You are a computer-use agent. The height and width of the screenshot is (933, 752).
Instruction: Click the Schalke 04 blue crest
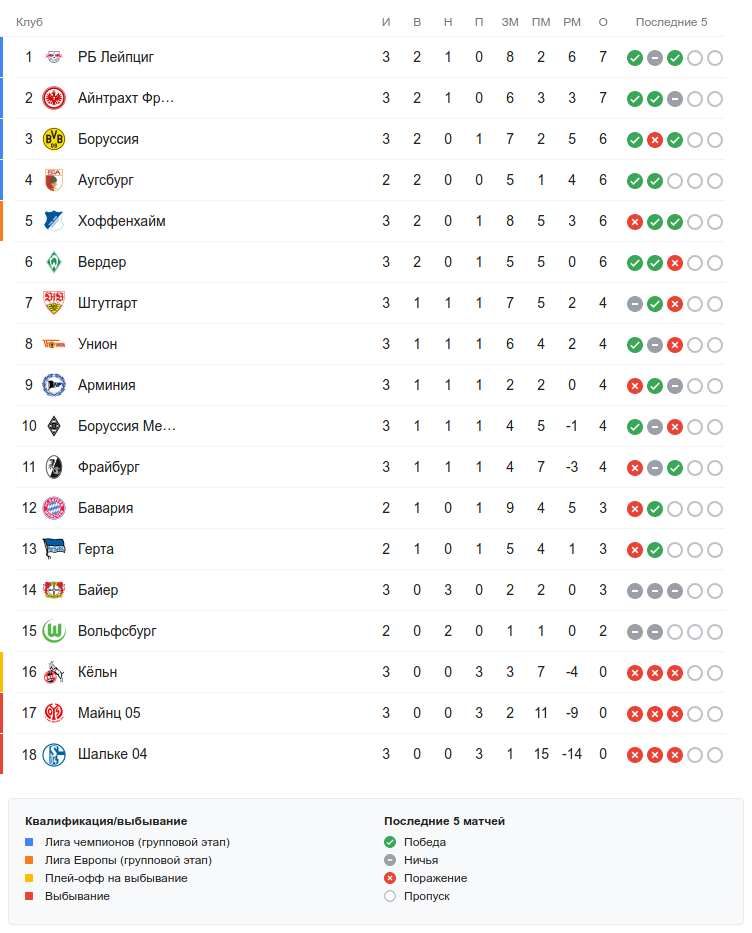(x=53, y=754)
